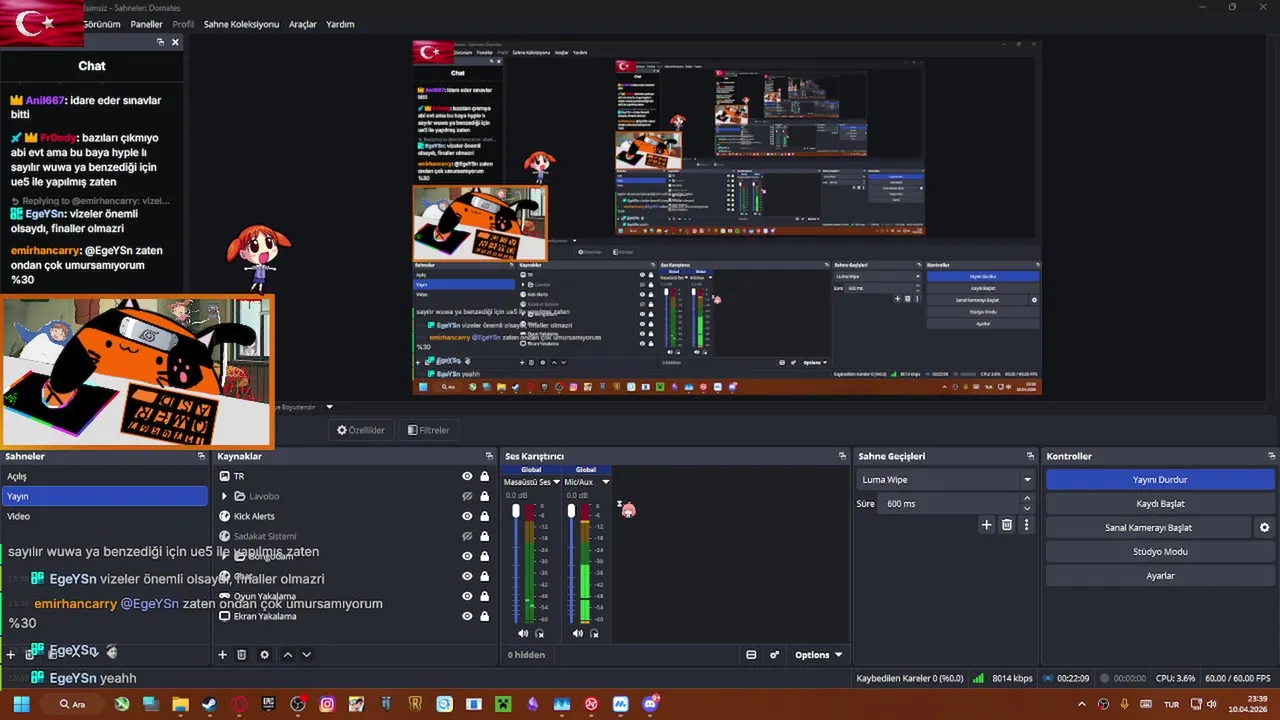Unlock the Kick Alerts source
Screen dimensions: 1280x720
(484, 516)
